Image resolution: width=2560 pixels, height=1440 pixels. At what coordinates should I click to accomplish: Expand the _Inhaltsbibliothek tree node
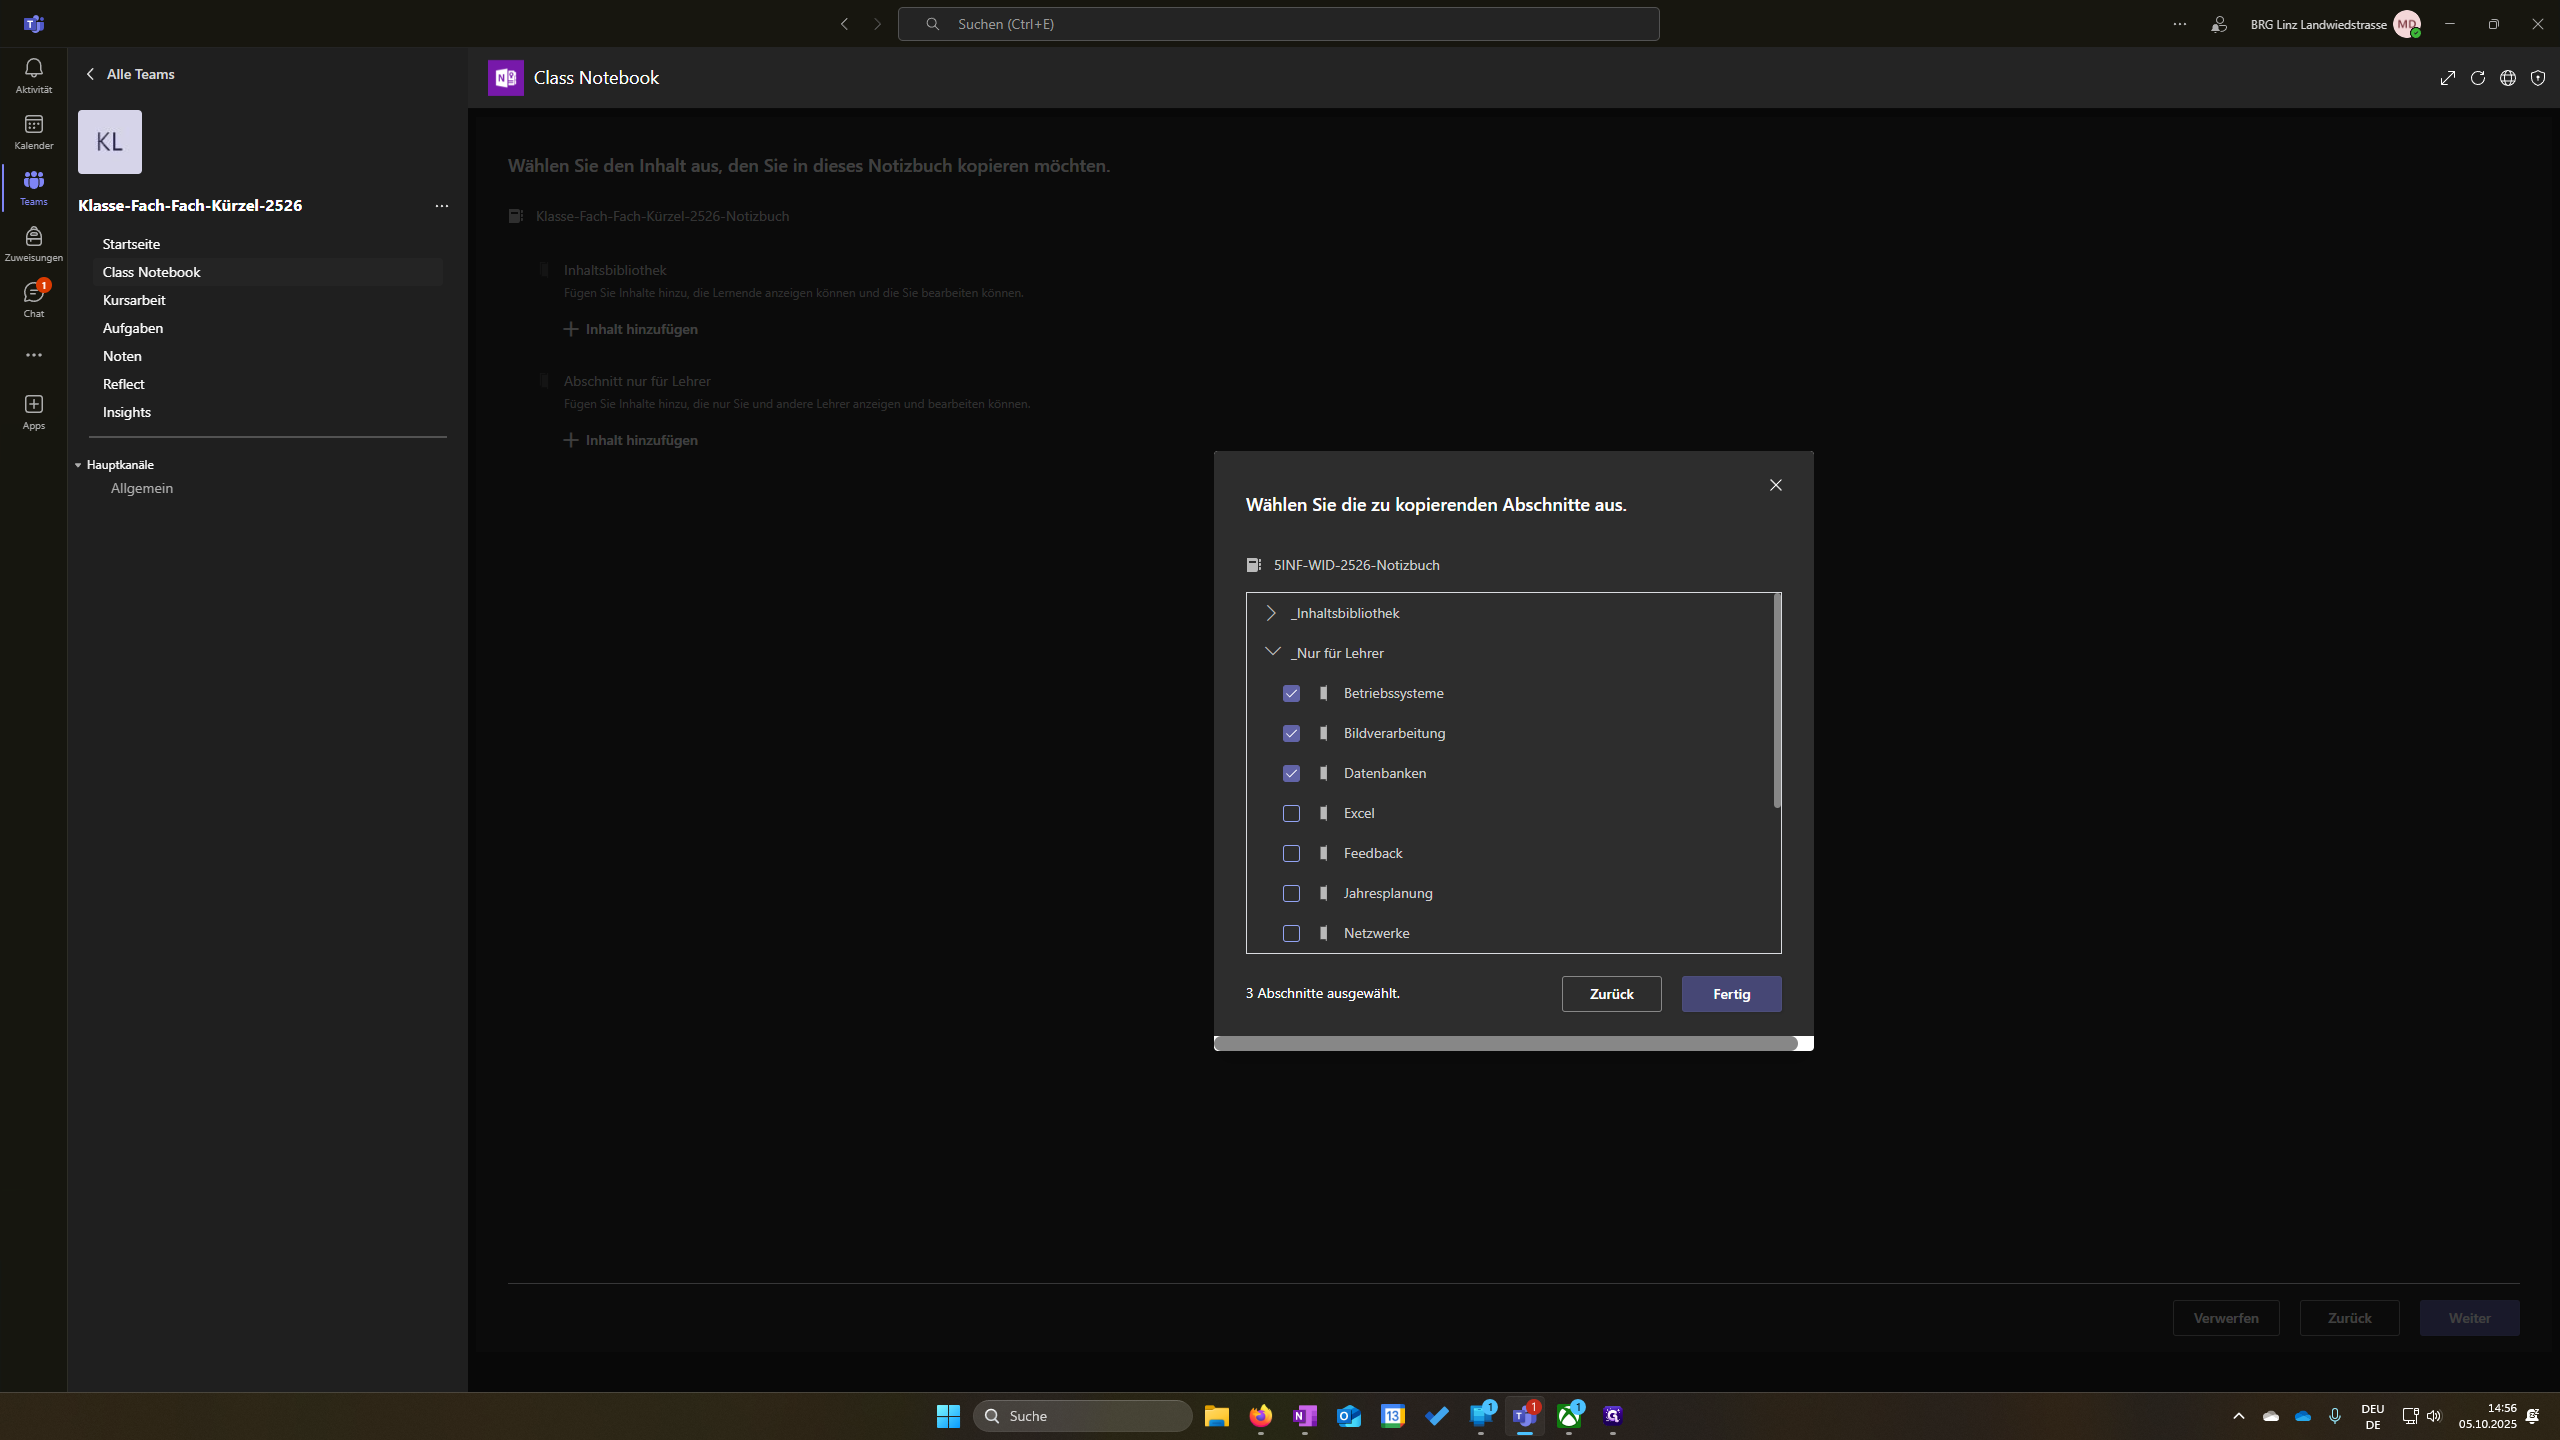(1271, 613)
